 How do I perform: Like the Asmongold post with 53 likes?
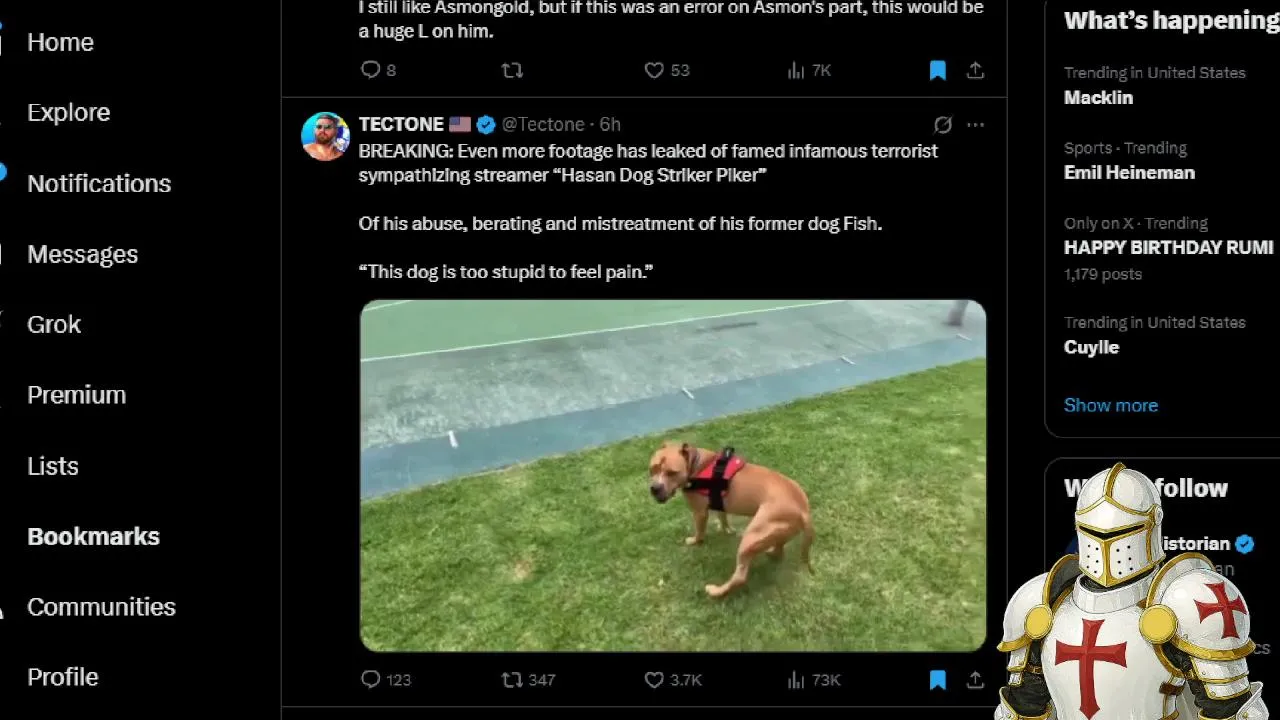pos(654,70)
